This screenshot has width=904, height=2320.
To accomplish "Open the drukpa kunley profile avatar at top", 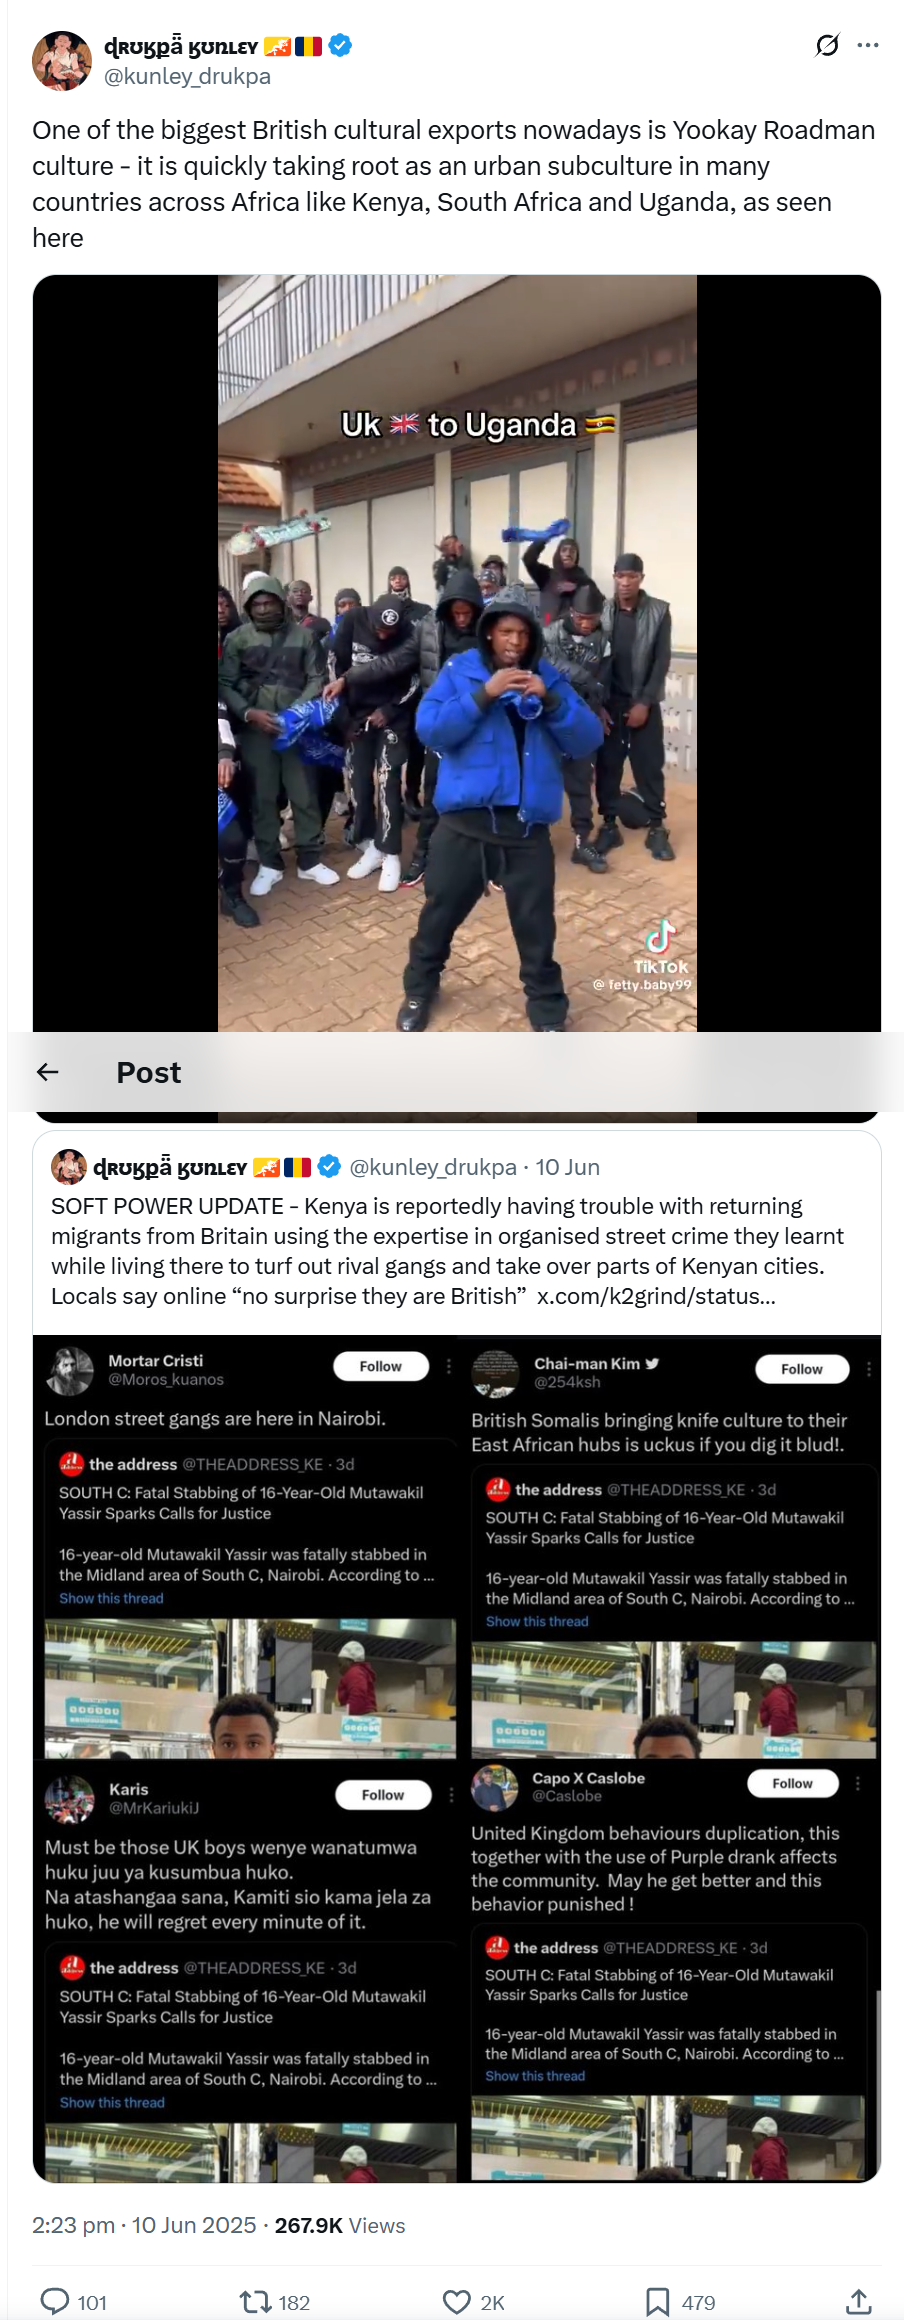I will tap(62, 61).
